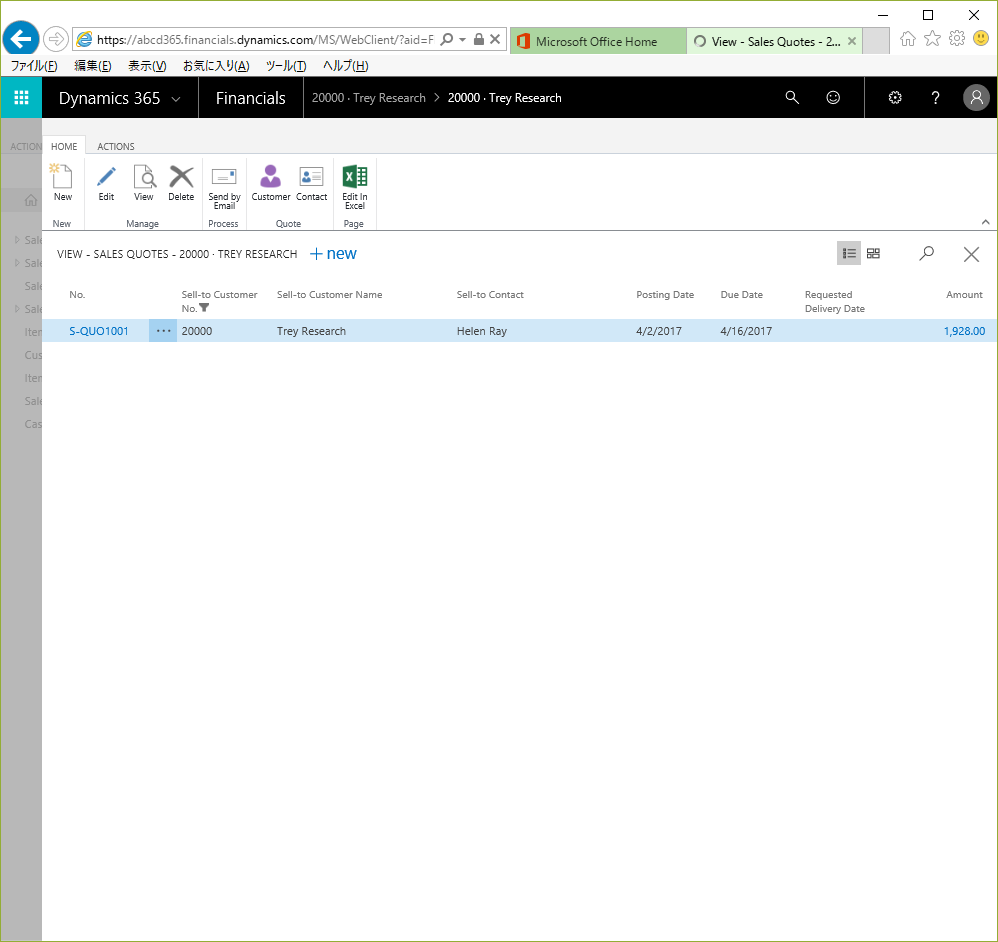Click the yellow smiley icon in browser
This screenshot has width=998, height=942.
(x=981, y=39)
